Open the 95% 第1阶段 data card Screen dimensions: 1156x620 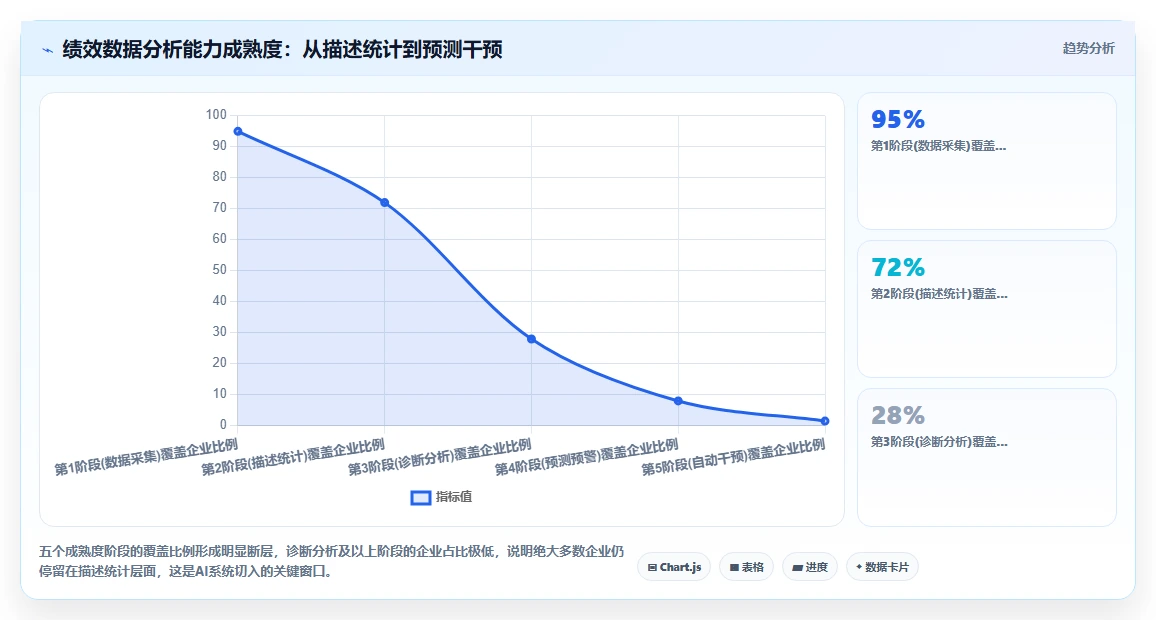[x=986, y=161]
